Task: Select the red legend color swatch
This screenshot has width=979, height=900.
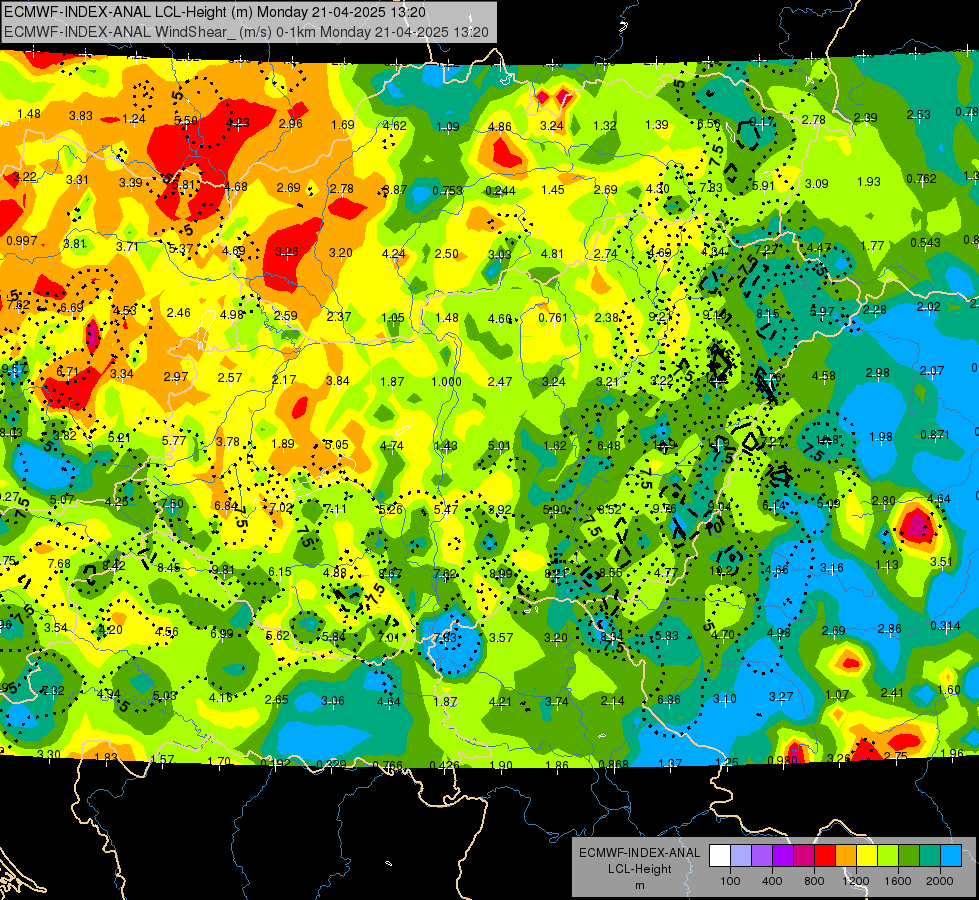Action: click(825, 856)
